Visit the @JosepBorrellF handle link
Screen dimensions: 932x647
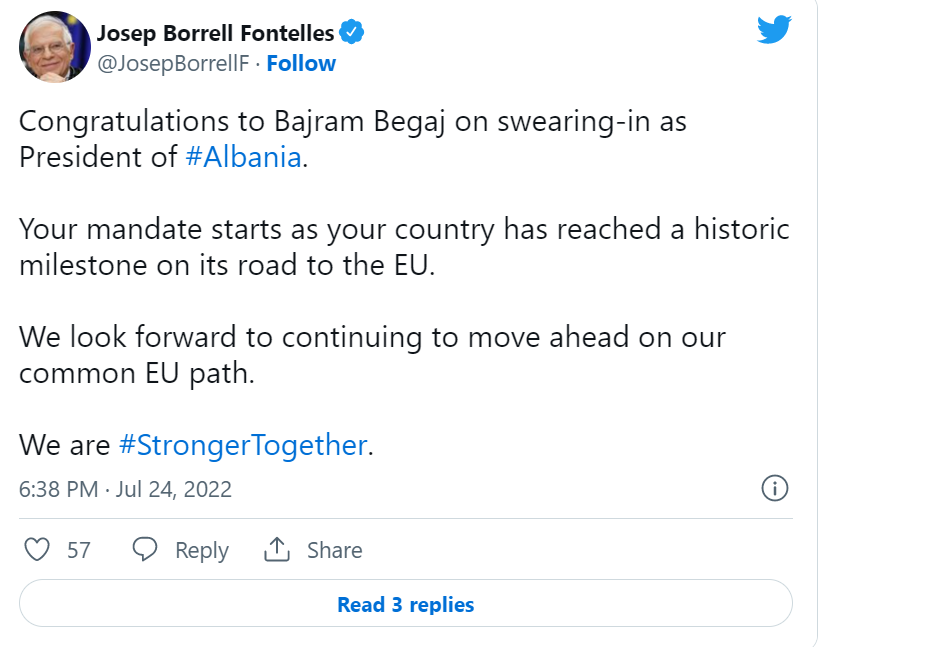[x=172, y=64]
